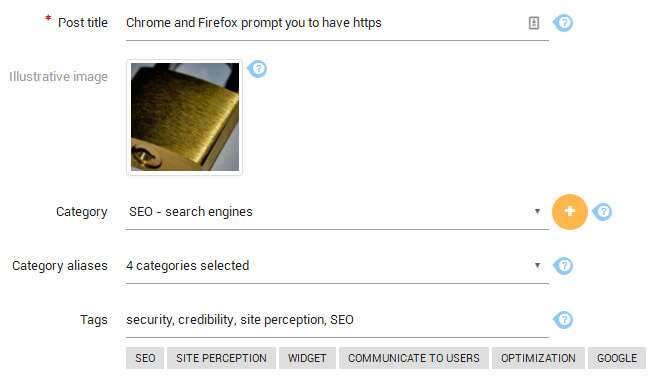
Task: Open help icon next to illustrative image
Action: tap(257, 69)
